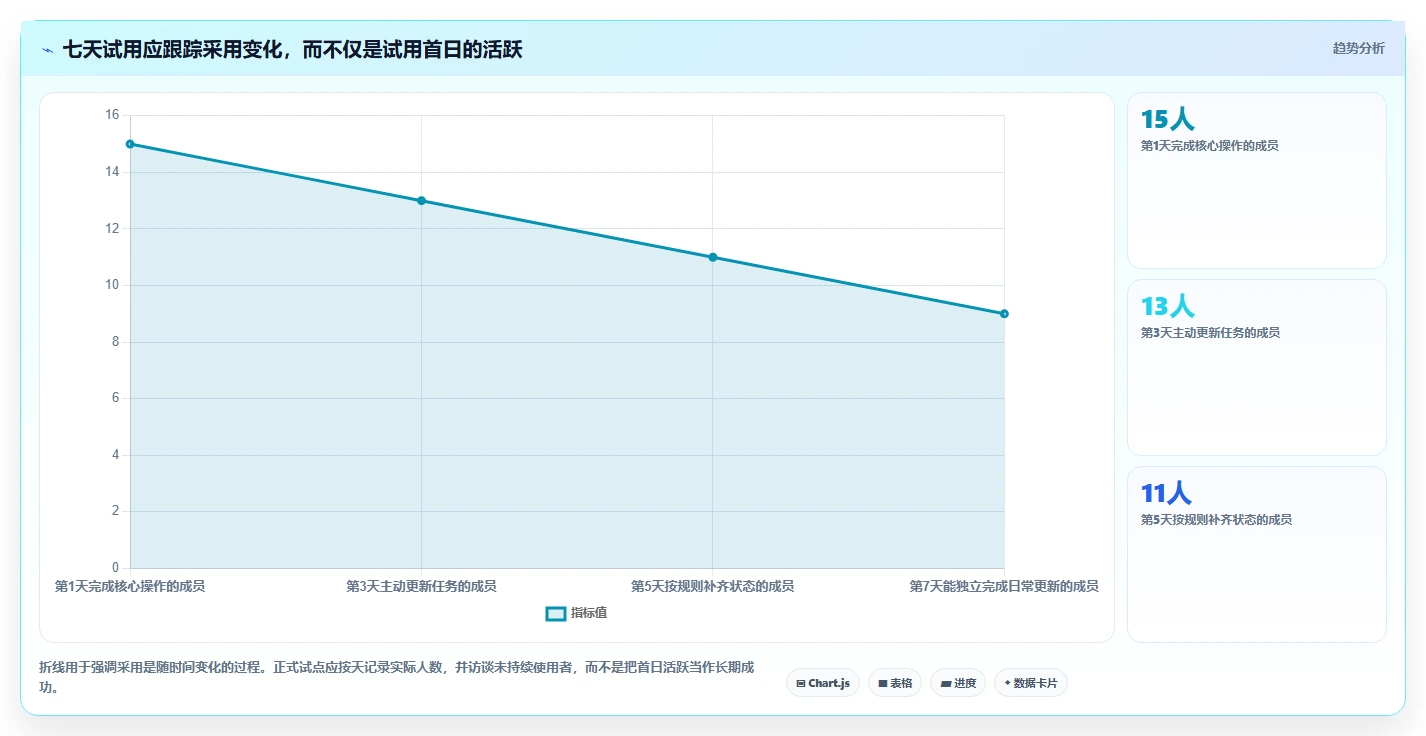Select the Chart.js chip
Screen dimensions: 1426x736
(x=823, y=683)
